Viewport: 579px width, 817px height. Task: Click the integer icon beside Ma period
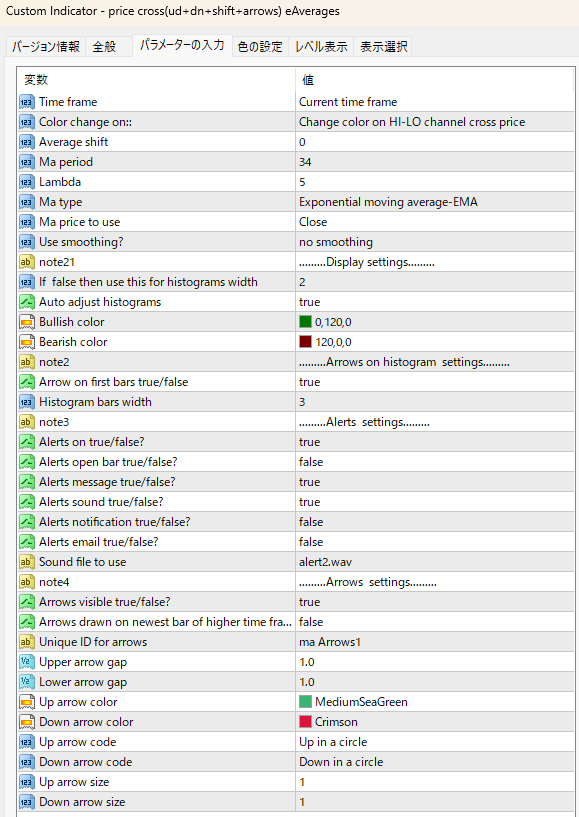tap(27, 162)
